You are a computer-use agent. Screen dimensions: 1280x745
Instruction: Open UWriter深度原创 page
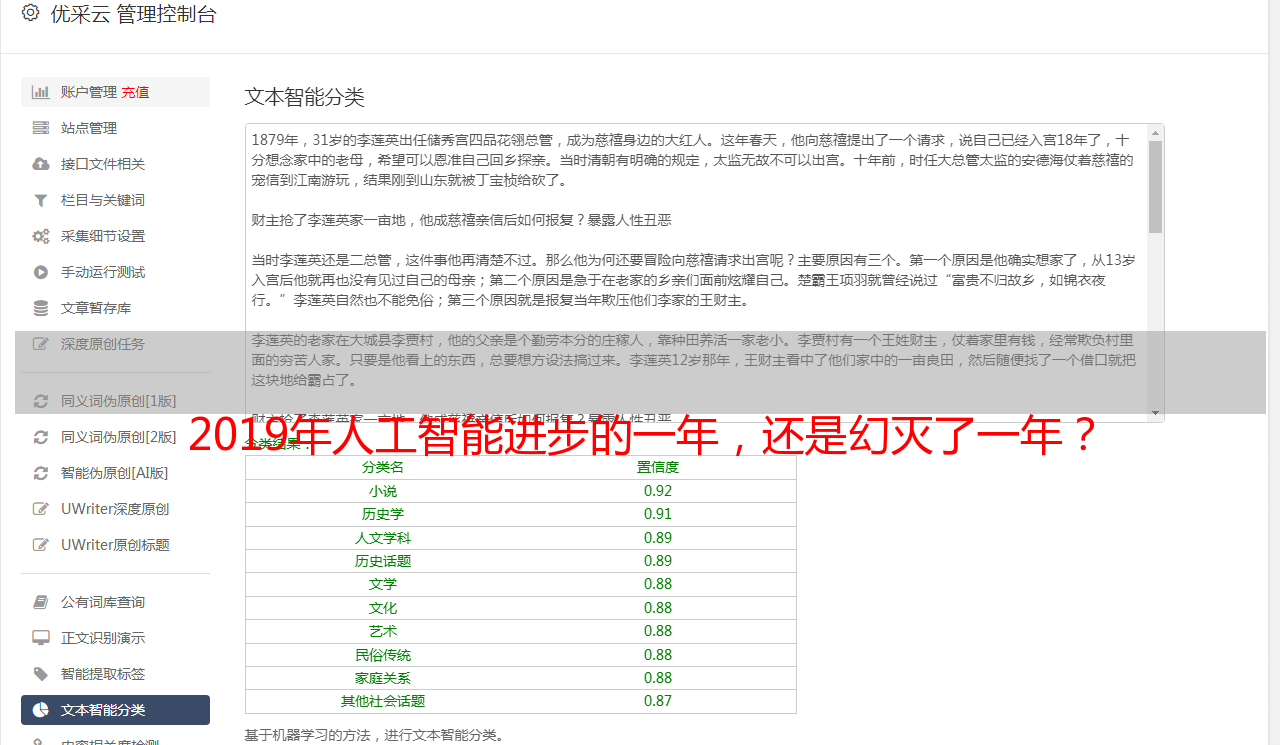[115, 509]
